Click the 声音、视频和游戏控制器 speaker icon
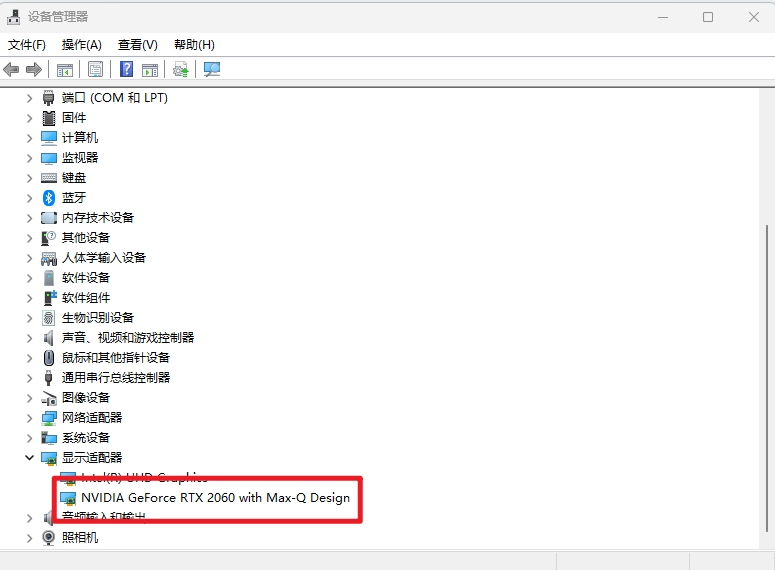The width and height of the screenshot is (775, 570). (48, 338)
